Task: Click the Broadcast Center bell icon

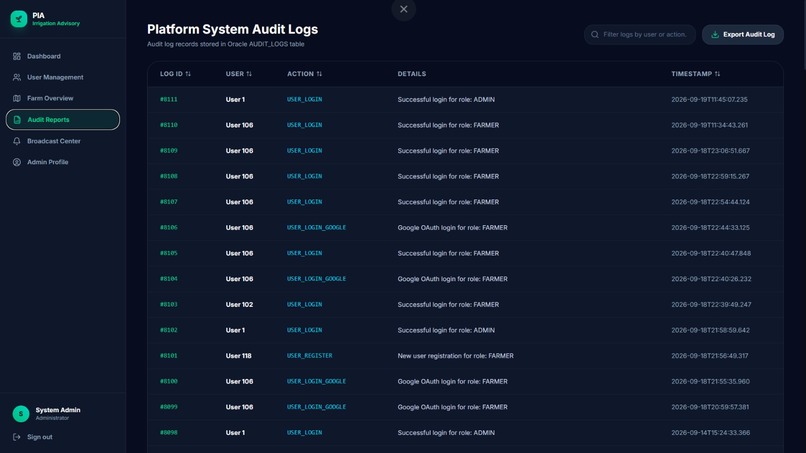Action: [17, 141]
